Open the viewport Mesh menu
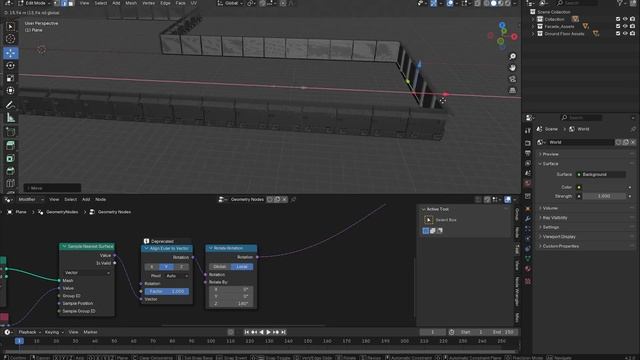The height and width of the screenshot is (360, 640). coord(131,3)
